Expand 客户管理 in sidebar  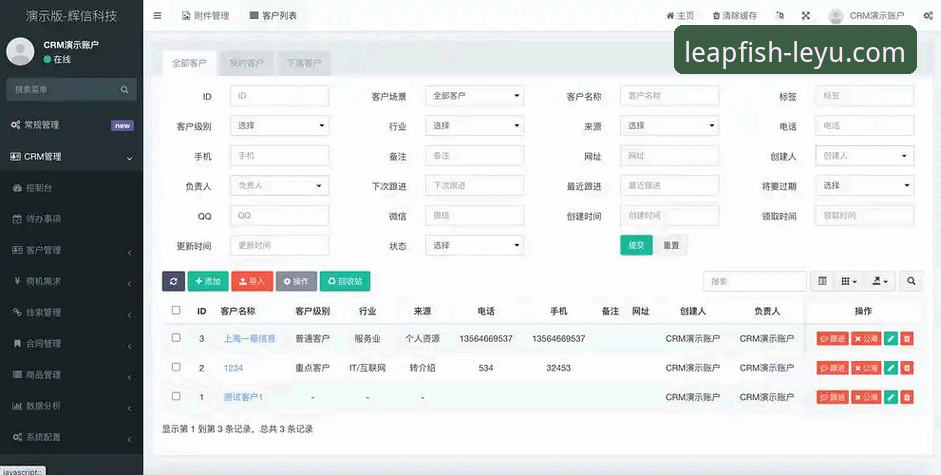[71, 250]
